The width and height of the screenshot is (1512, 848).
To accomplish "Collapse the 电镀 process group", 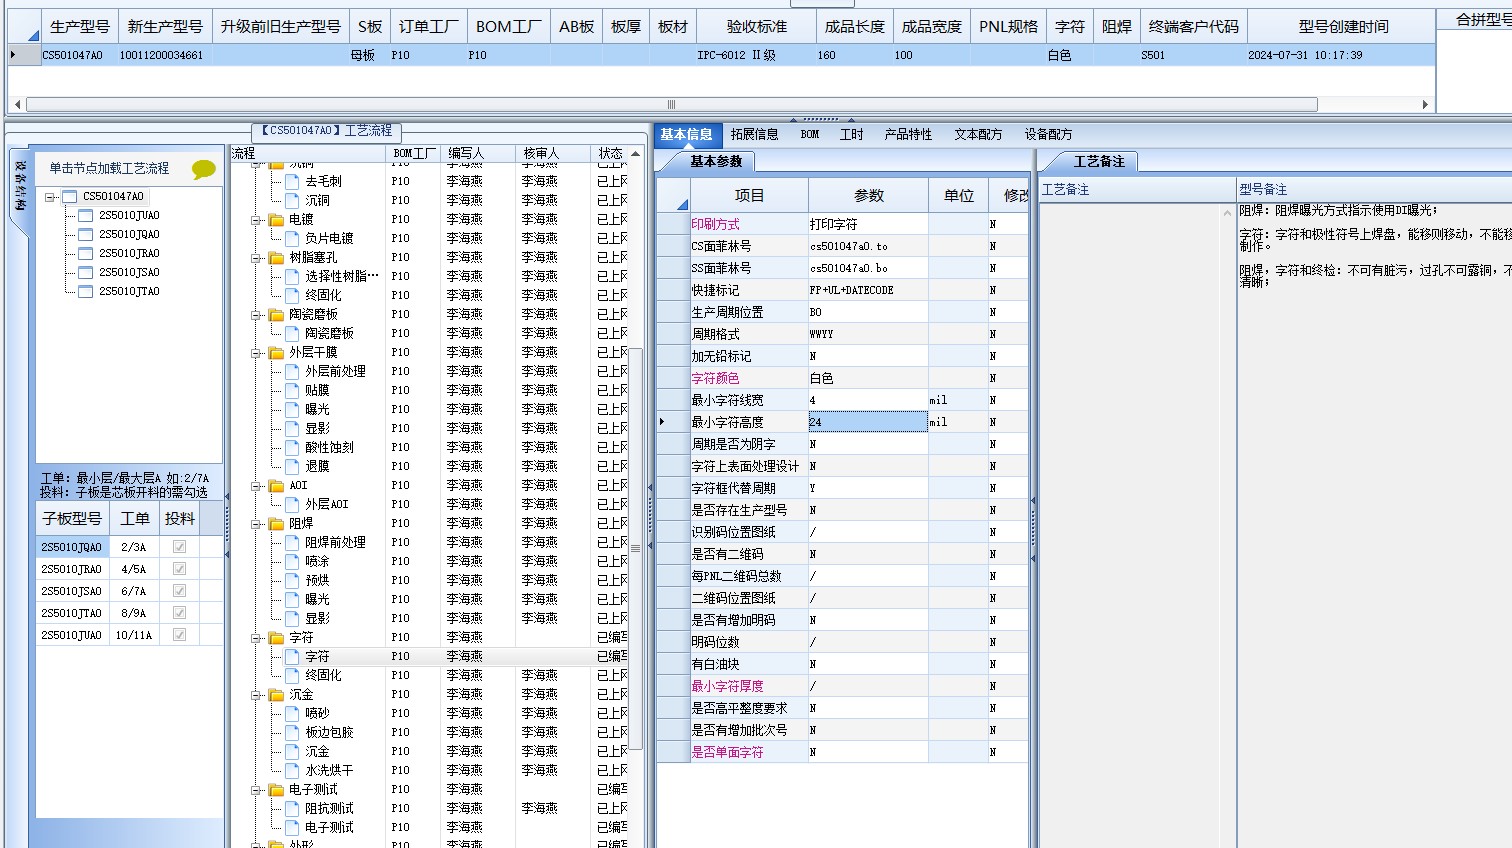I will point(258,220).
